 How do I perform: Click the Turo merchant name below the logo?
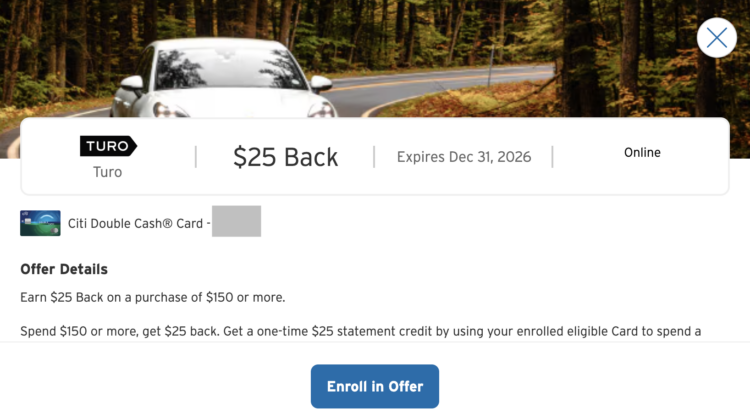[x=108, y=172]
